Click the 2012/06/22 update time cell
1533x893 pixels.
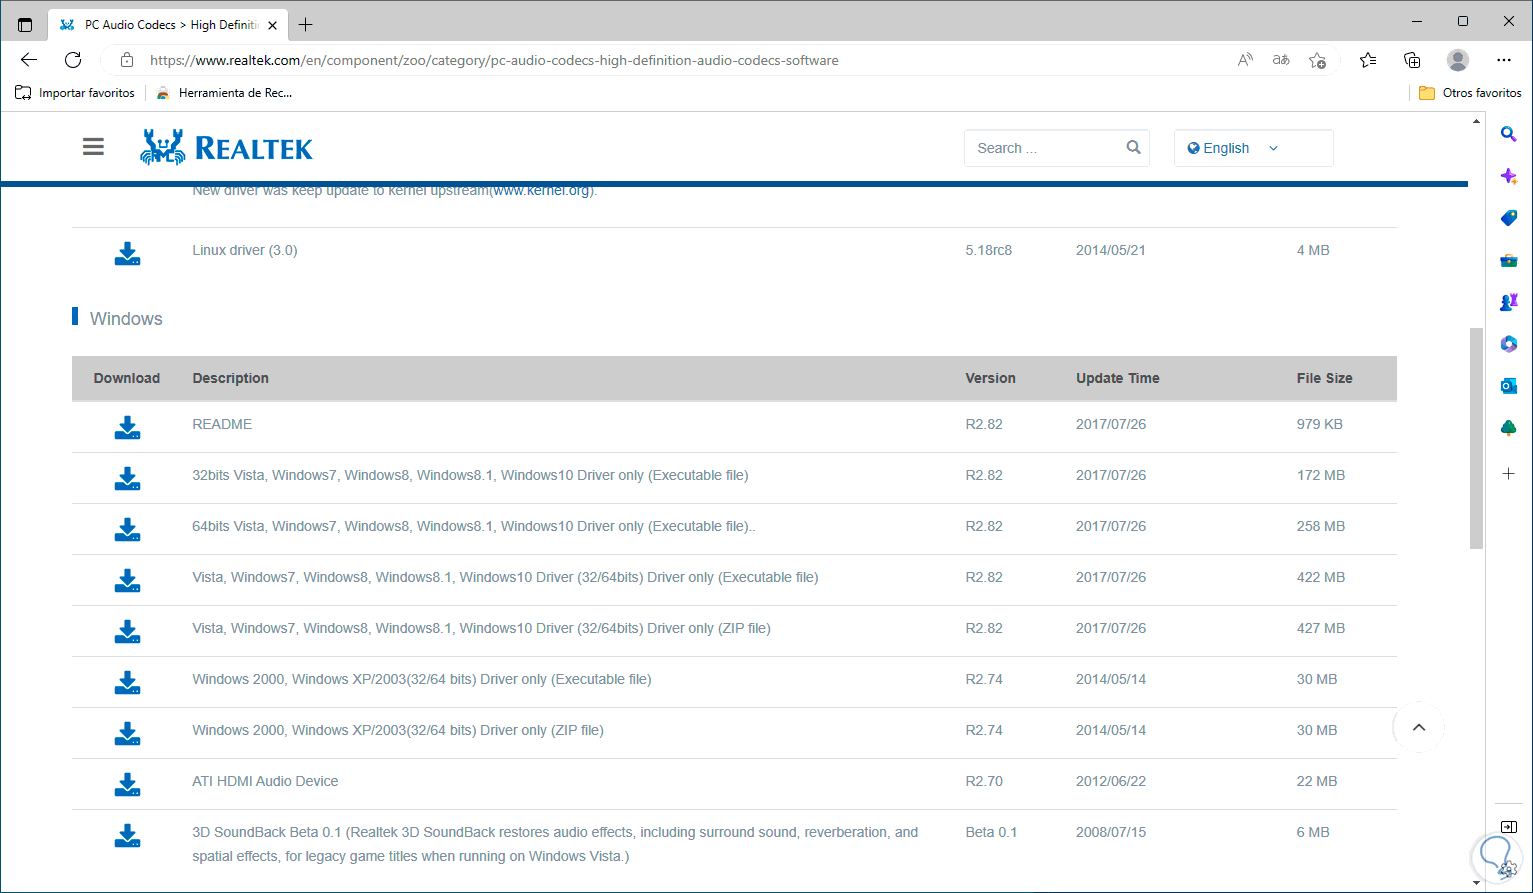(x=1111, y=781)
